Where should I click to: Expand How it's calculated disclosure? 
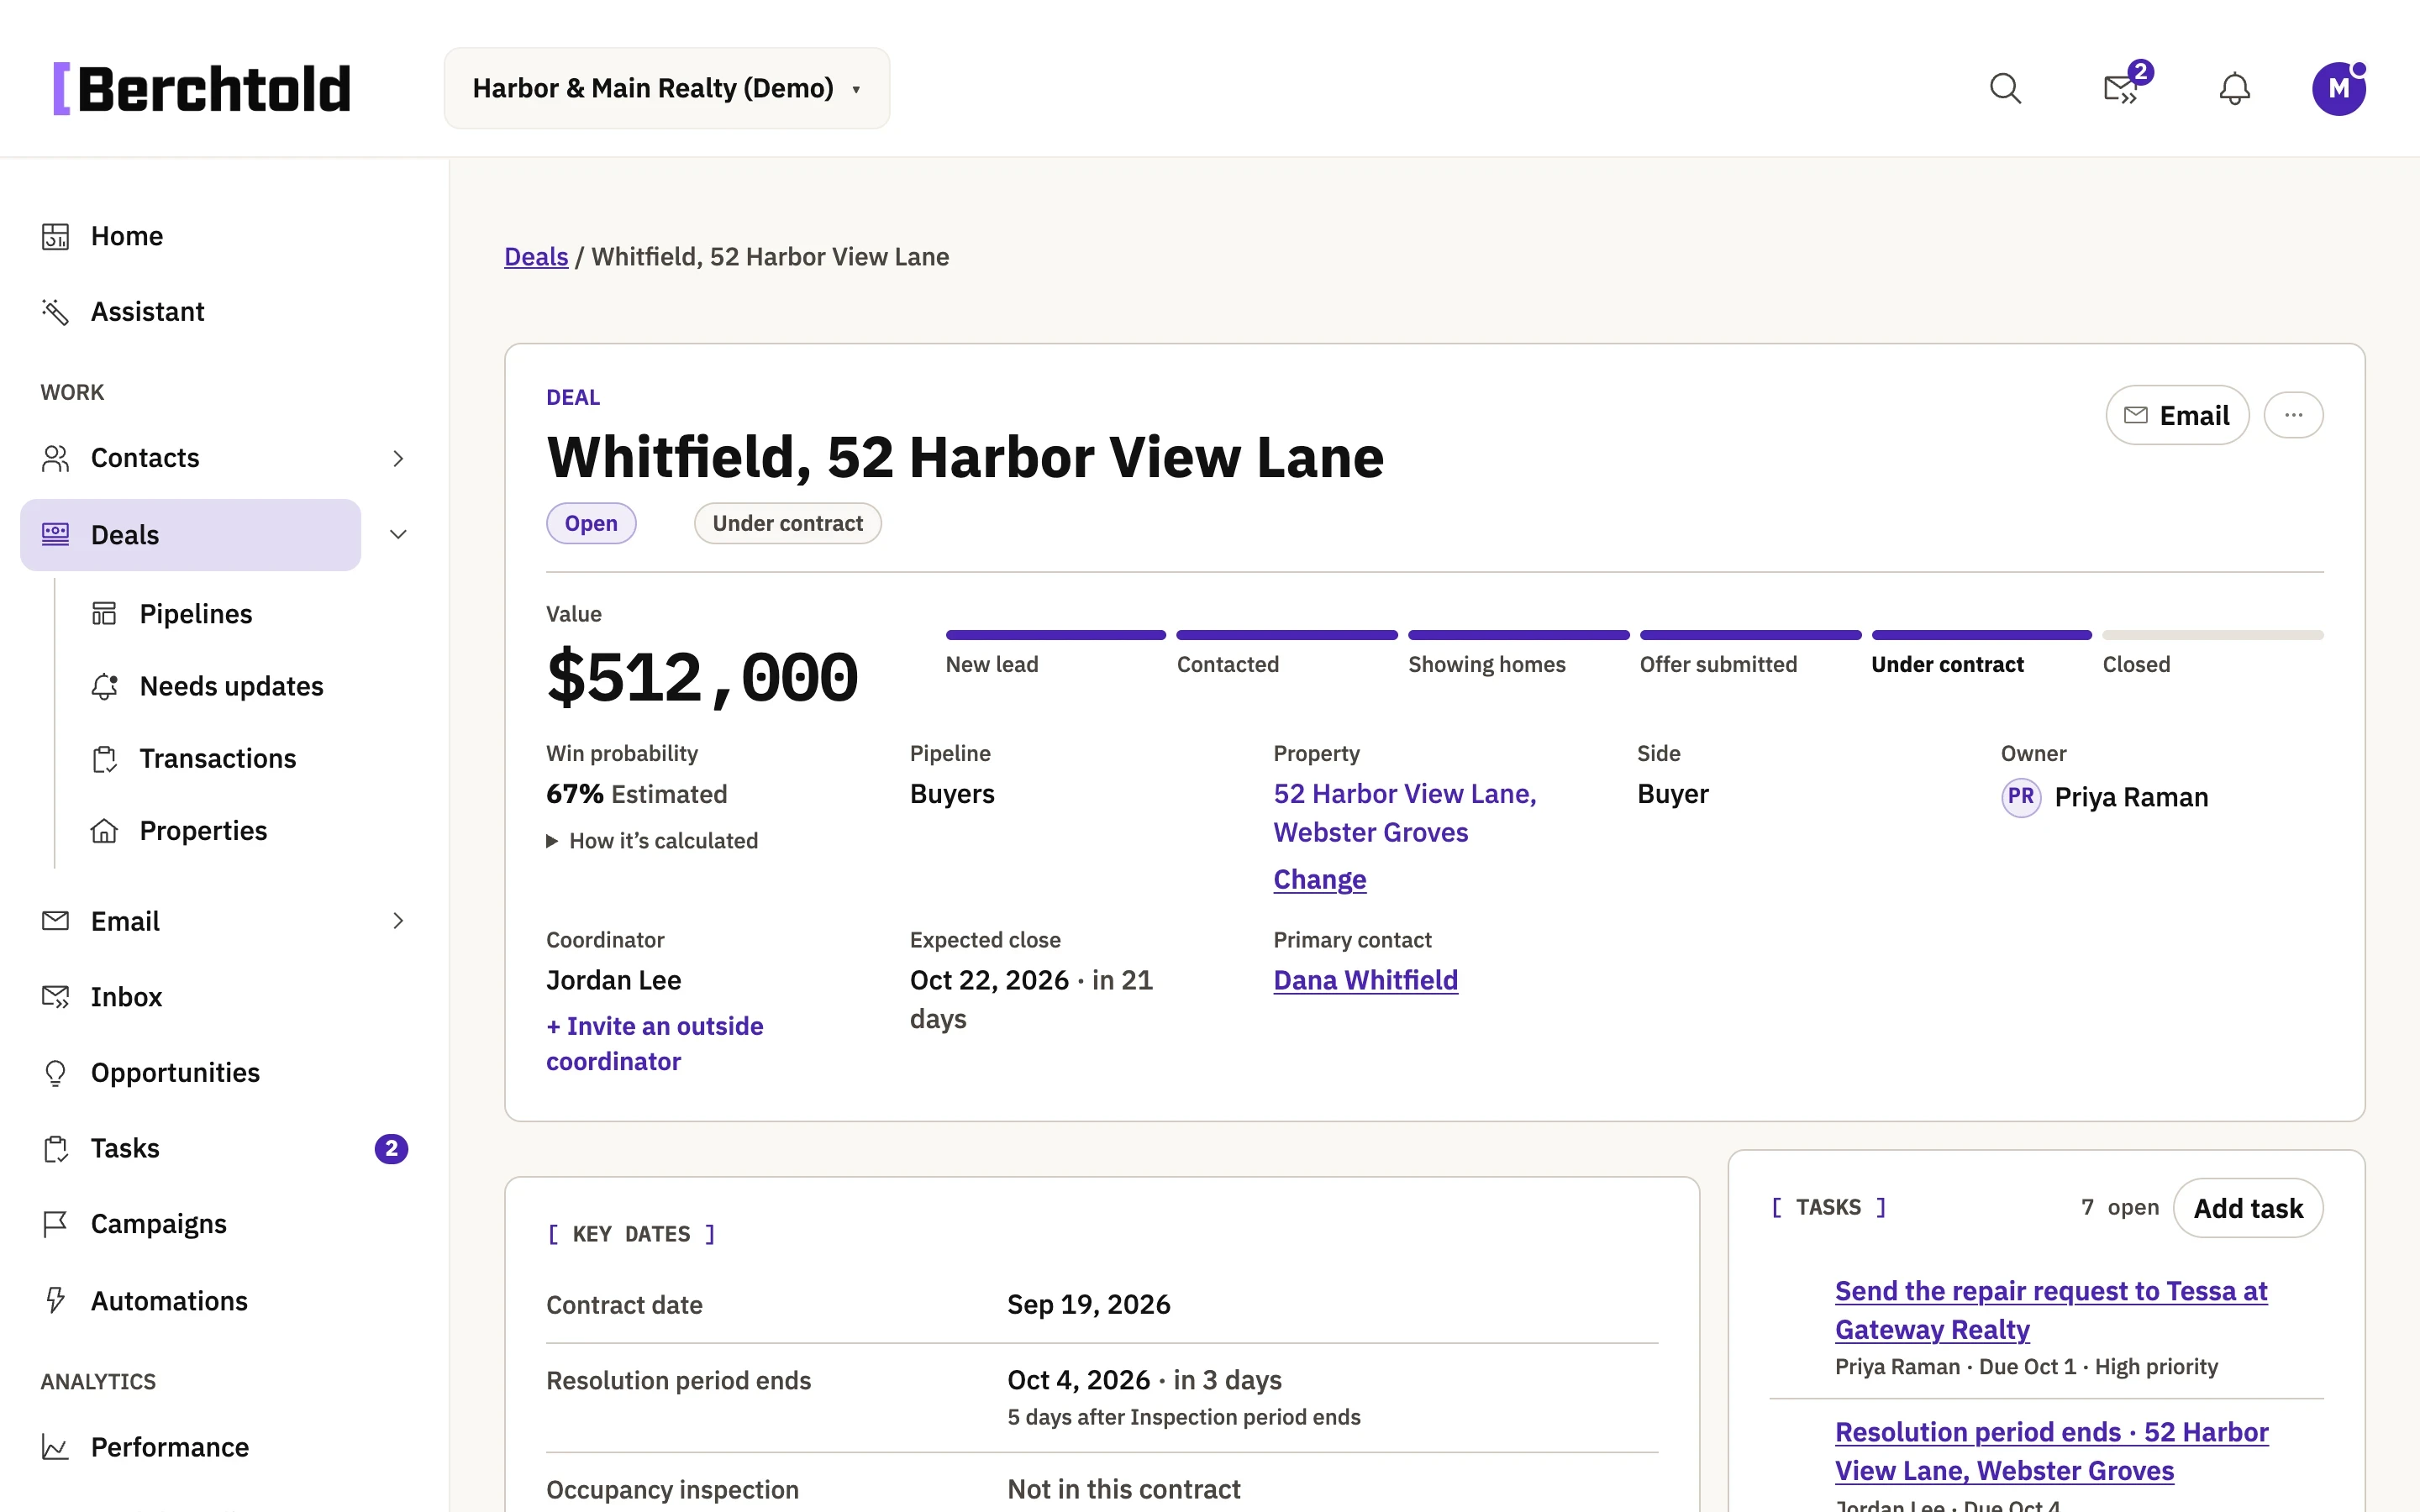tap(652, 841)
